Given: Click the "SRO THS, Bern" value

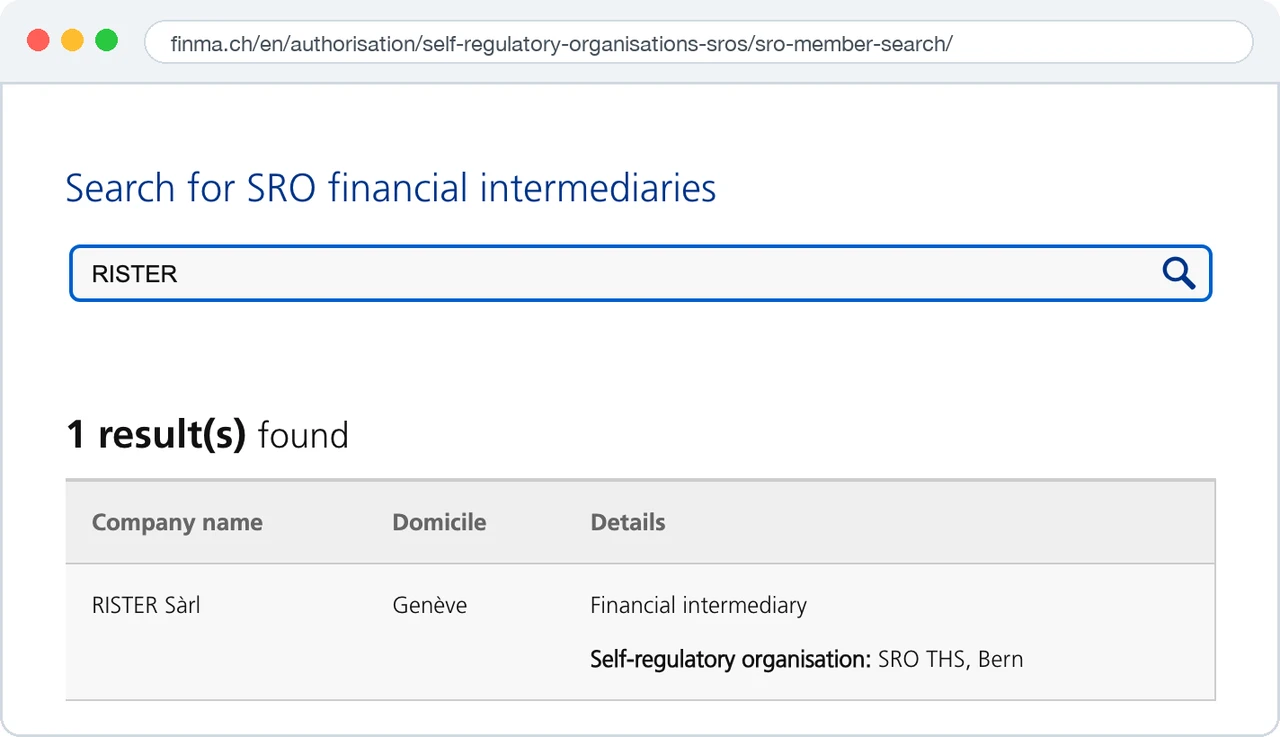Looking at the screenshot, I should click(951, 659).
